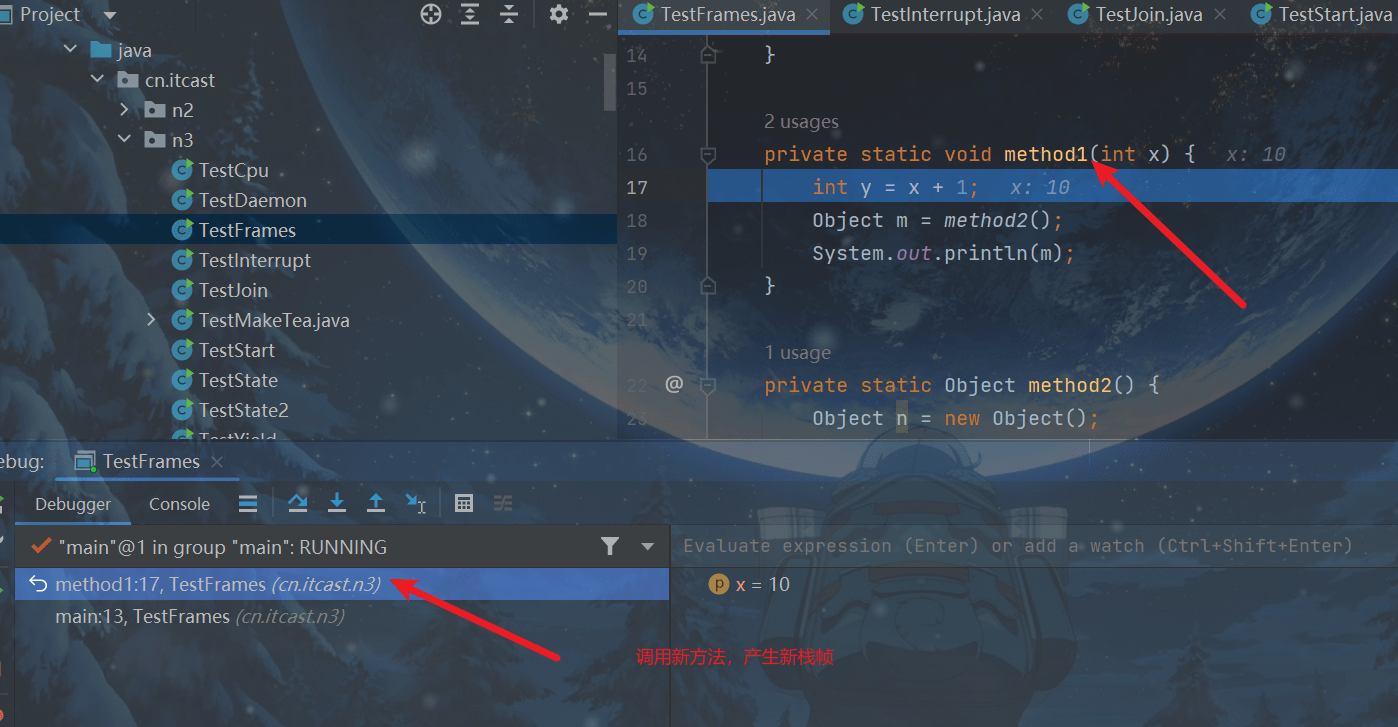1398x727 pixels.
Task: Open Project view dropdown arrow
Action: point(110,15)
